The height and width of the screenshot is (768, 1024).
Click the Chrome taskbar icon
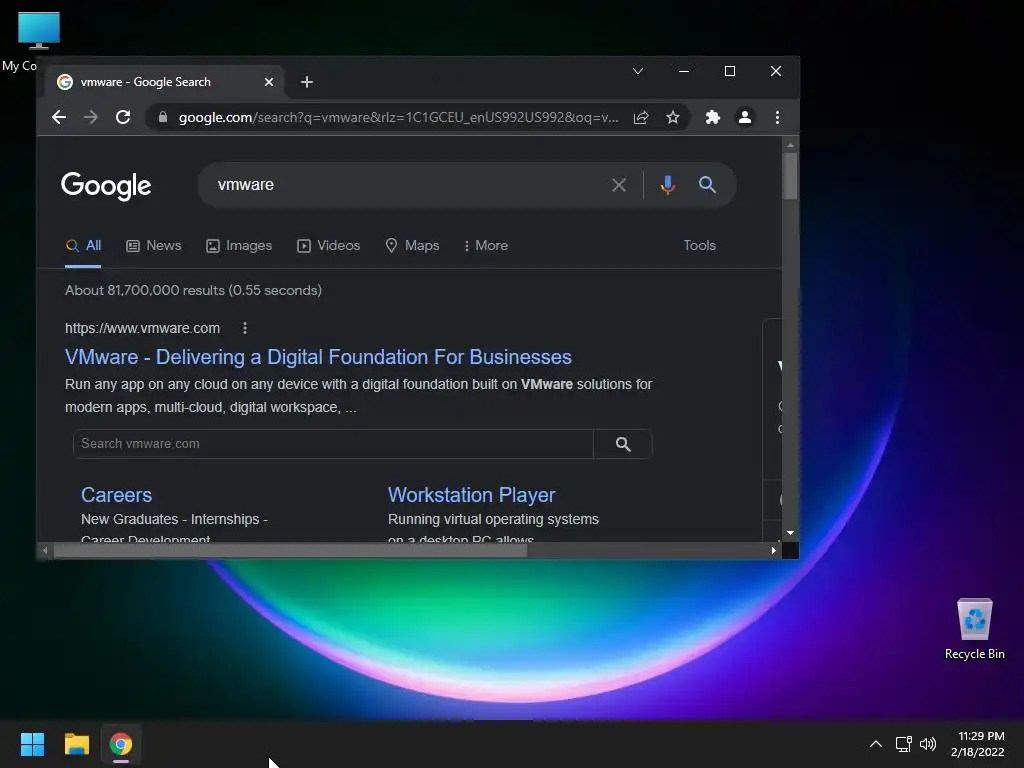[121, 744]
